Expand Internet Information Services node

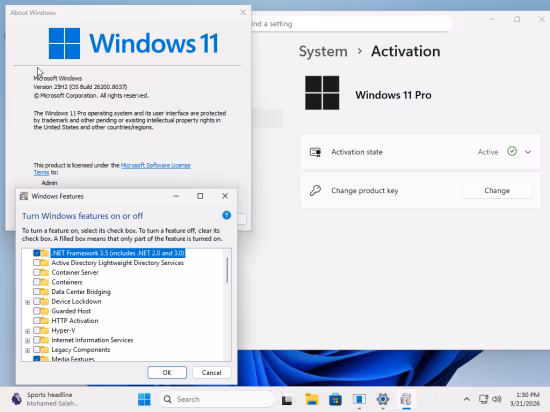27,340
